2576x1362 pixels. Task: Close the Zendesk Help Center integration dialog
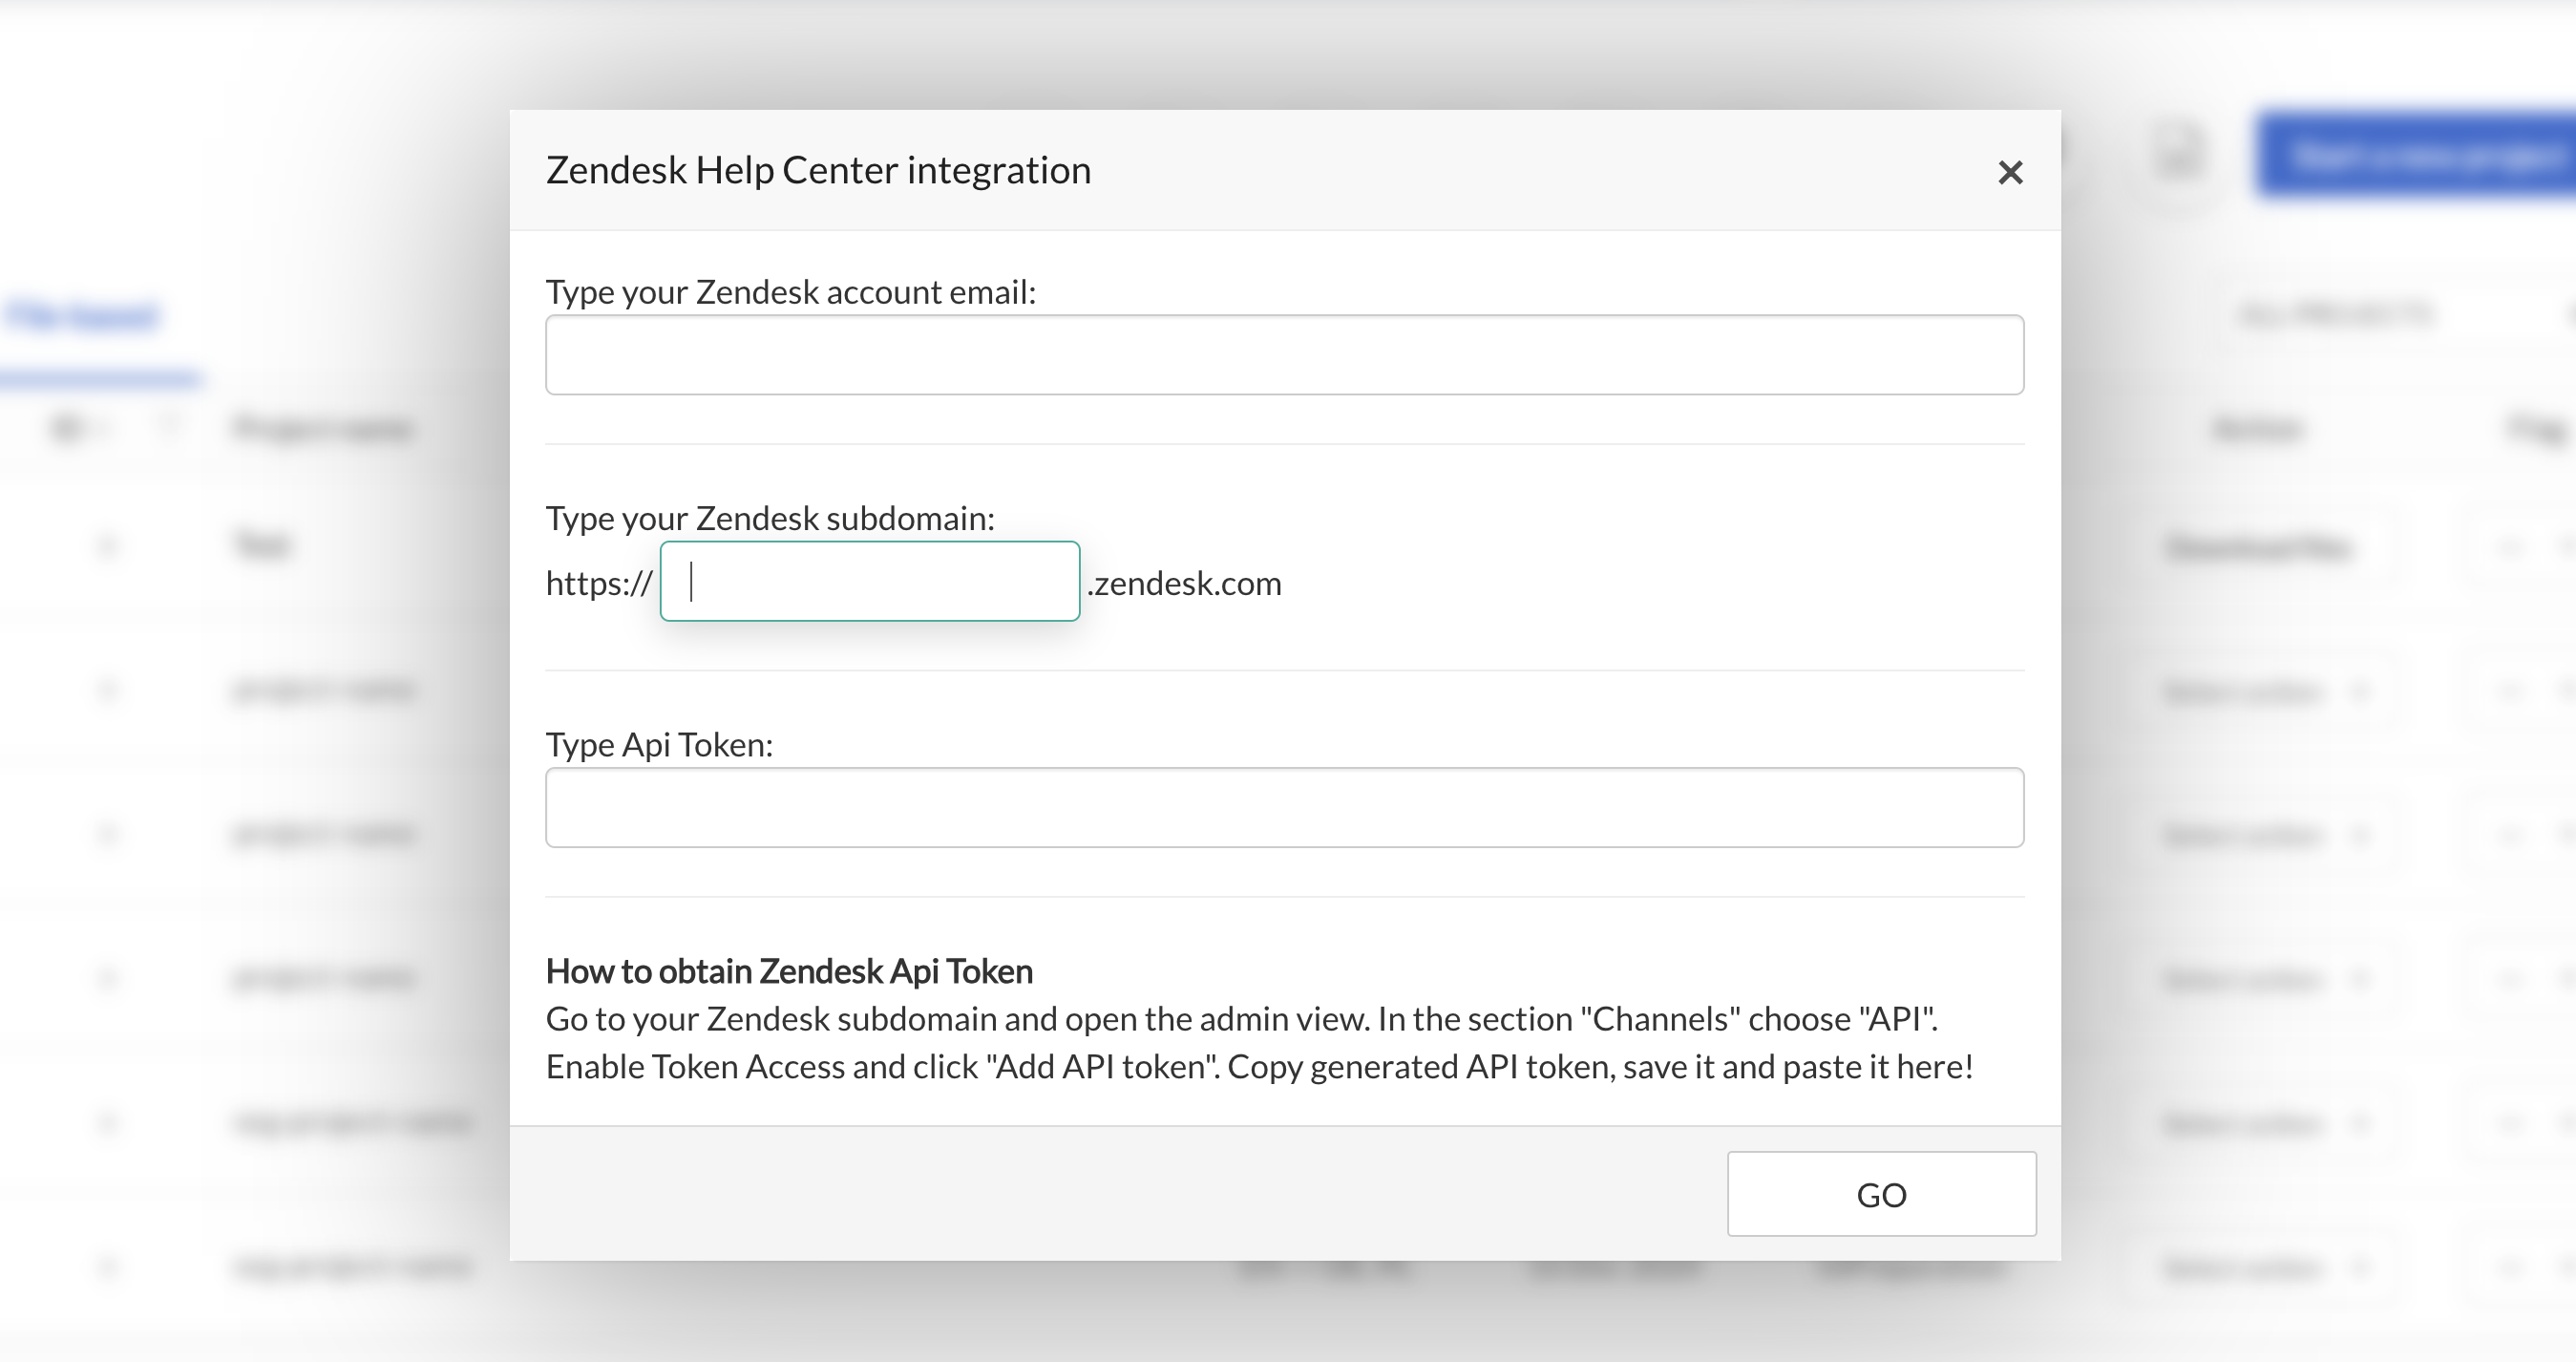coord(2010,173)
